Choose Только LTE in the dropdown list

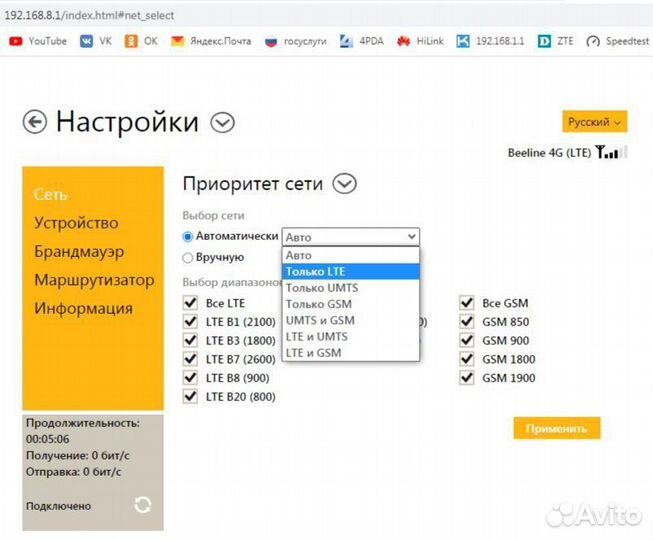tap(351, 271)
